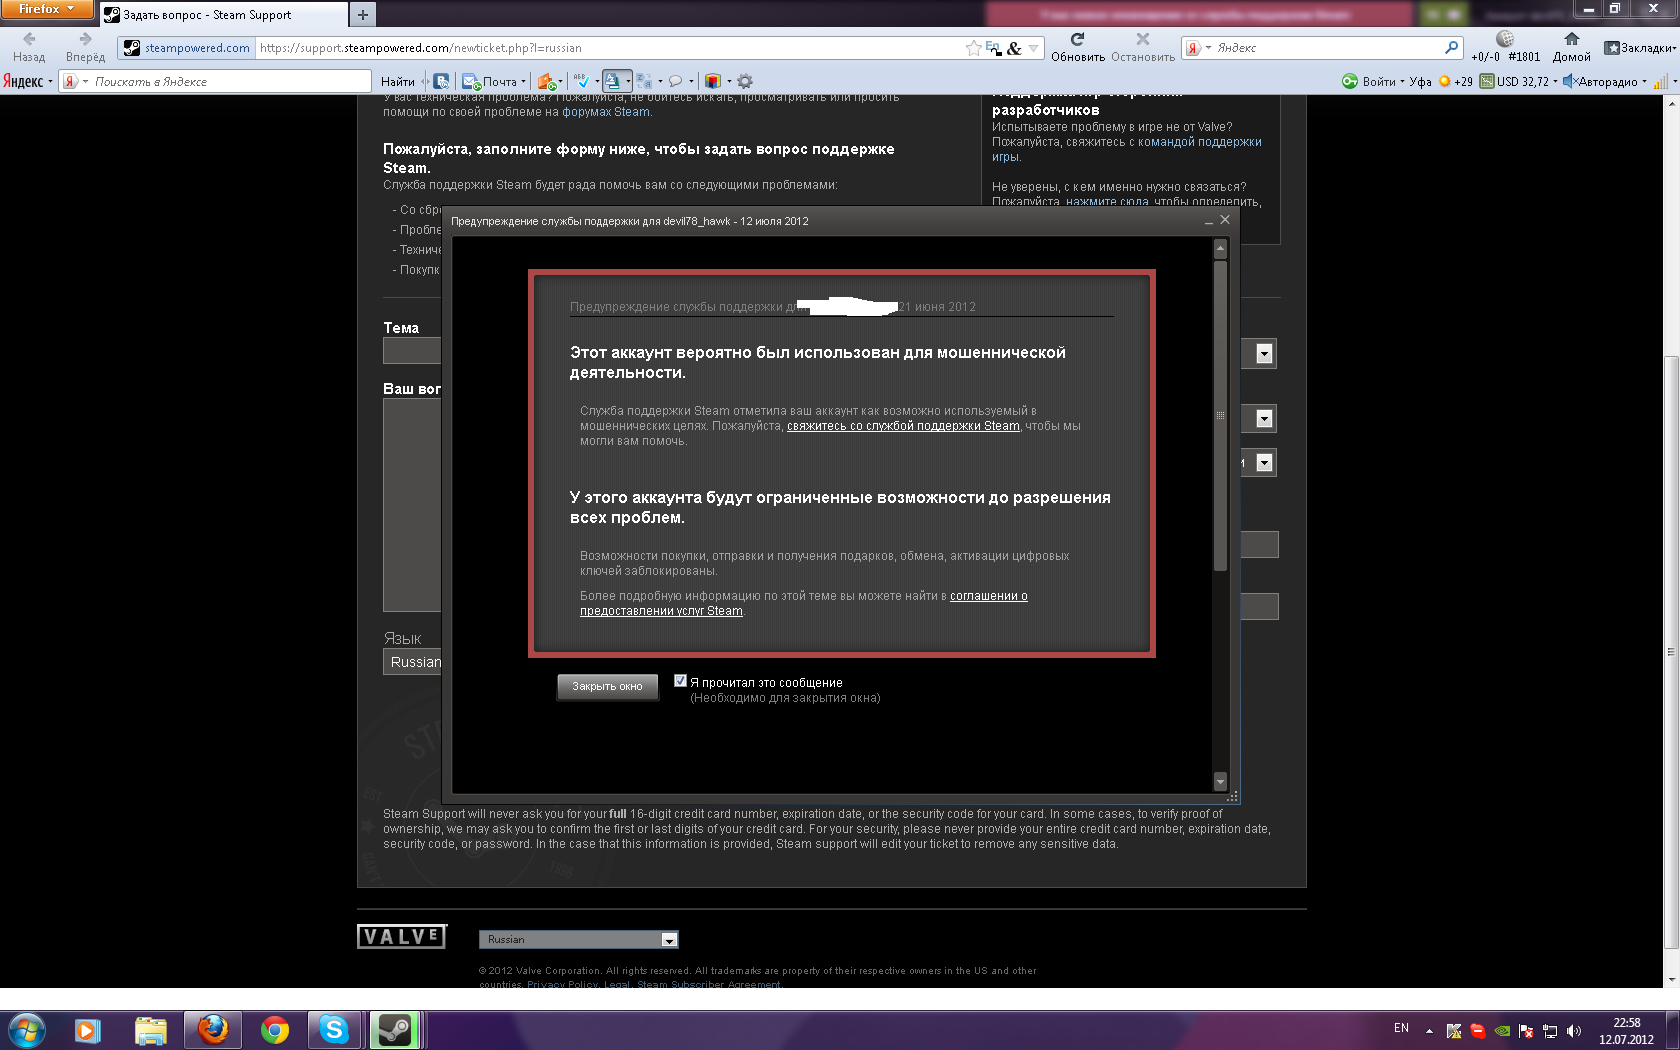The height and width of the screenshot is (1050, 1680).
Task: Click the globe #1801 counter icon
Action: click(1505, 39)
